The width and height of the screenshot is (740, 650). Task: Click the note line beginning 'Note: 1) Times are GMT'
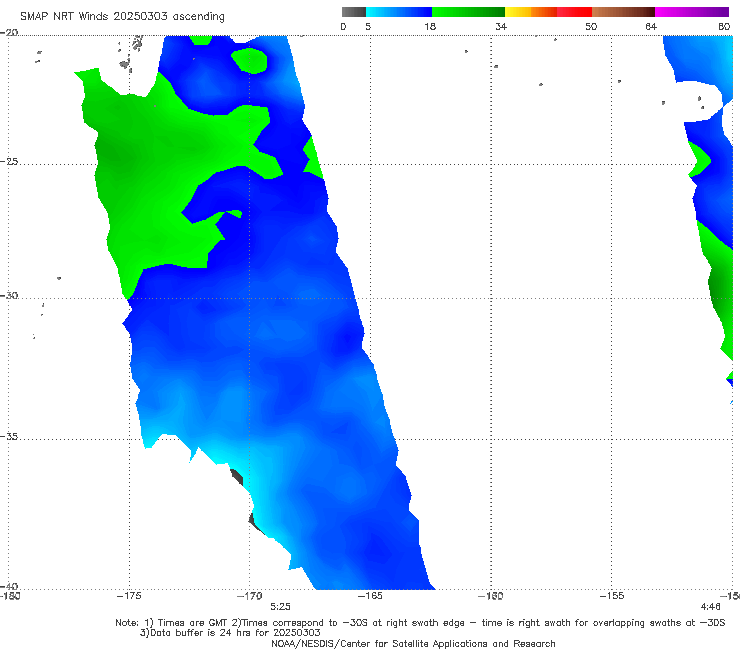pos(420,623)
